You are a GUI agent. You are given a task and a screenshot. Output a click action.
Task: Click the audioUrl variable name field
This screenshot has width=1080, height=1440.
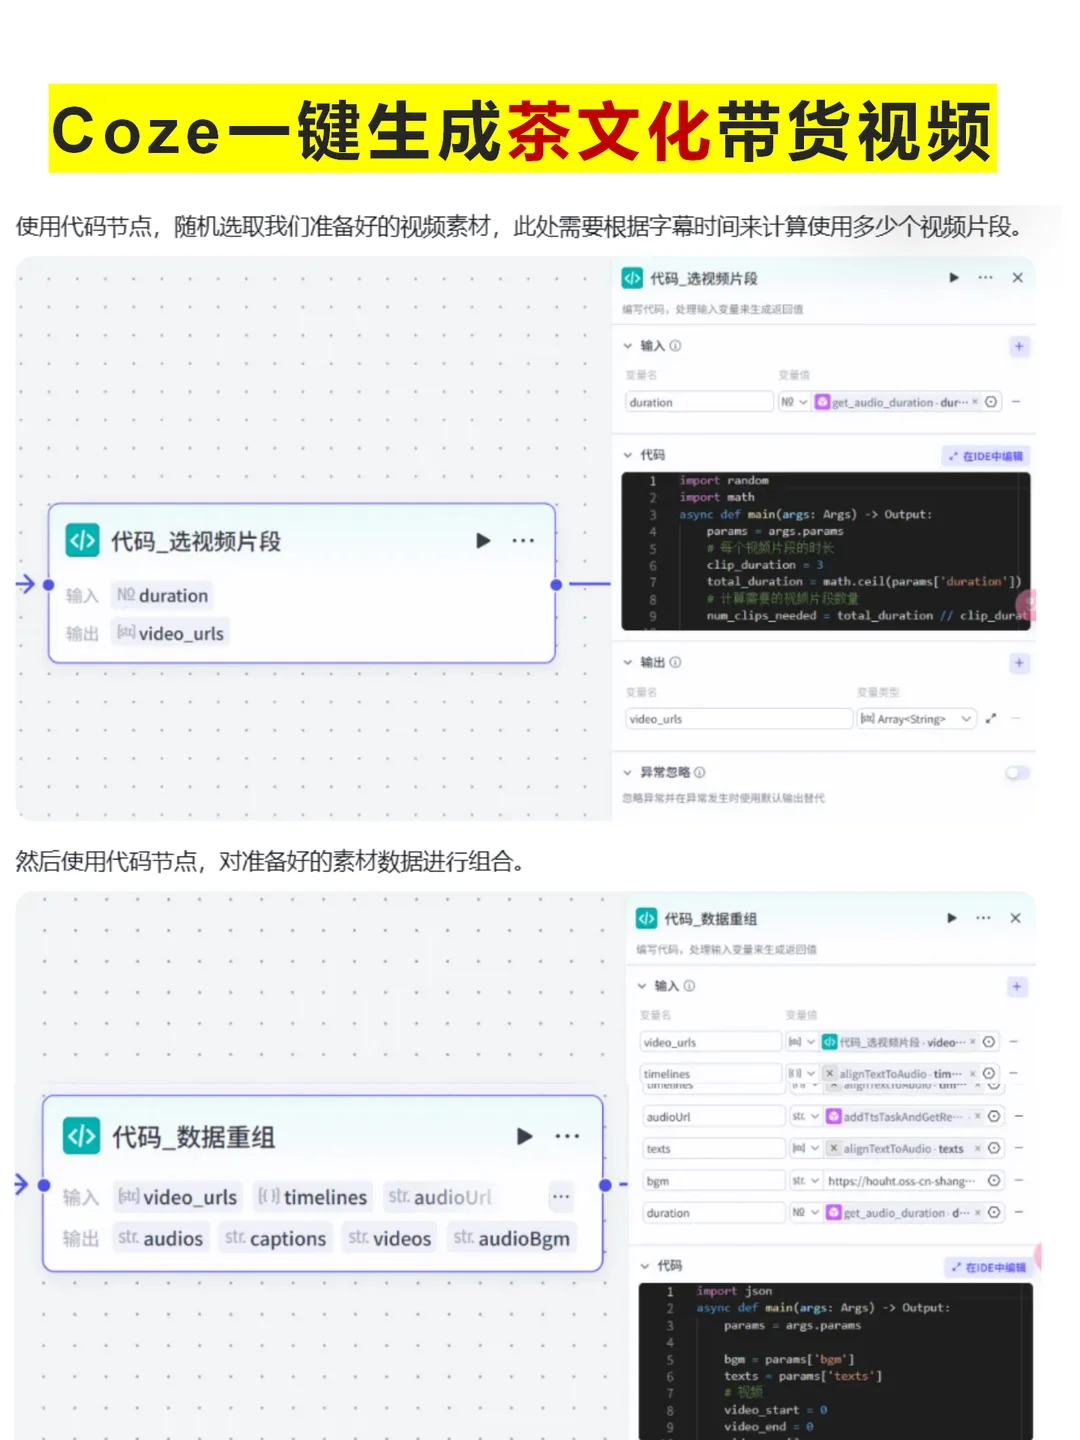pyautogui.click(x=714, y=1116)
